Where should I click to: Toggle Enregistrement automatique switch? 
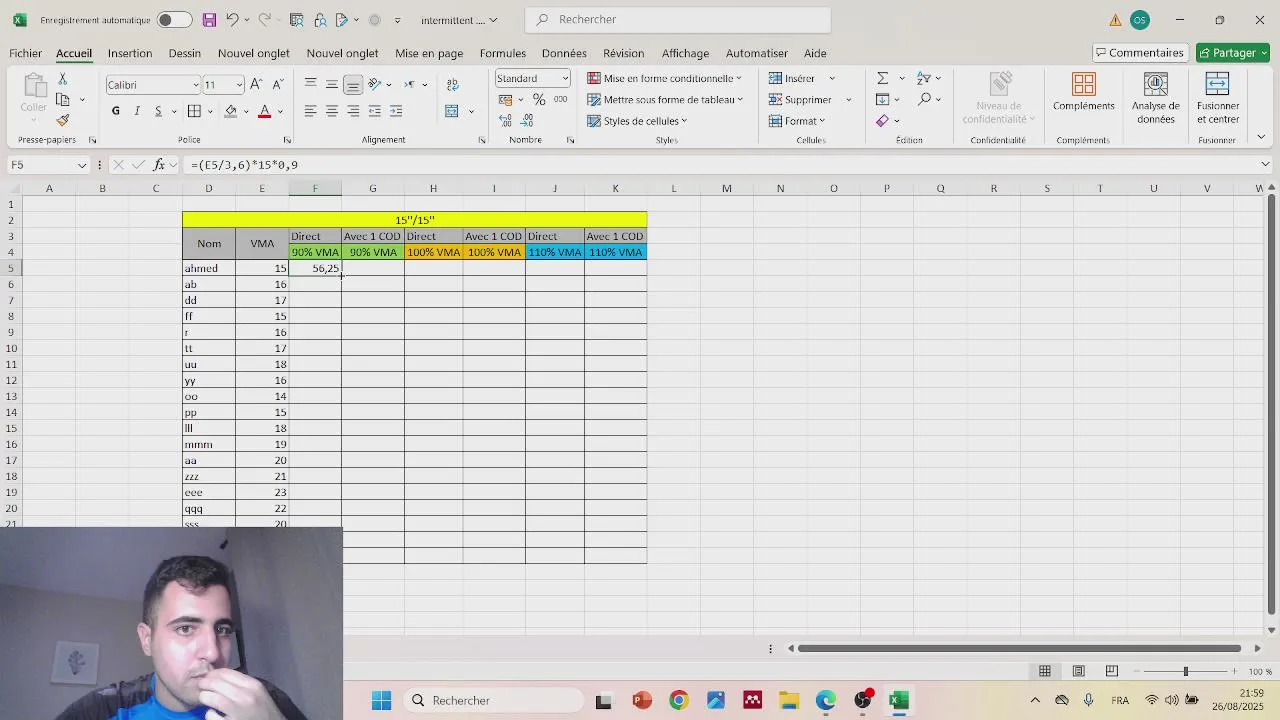(174, 20)
